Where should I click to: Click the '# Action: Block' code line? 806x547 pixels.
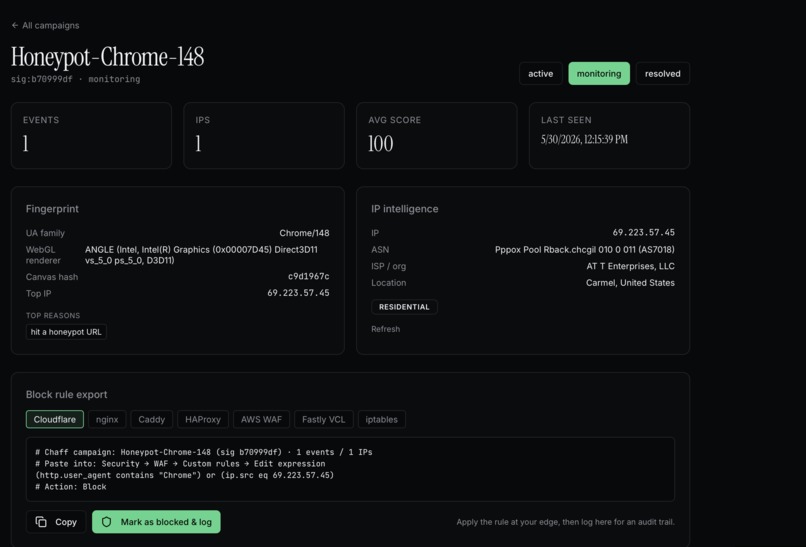pyautogui.click(x=70, y=487)
